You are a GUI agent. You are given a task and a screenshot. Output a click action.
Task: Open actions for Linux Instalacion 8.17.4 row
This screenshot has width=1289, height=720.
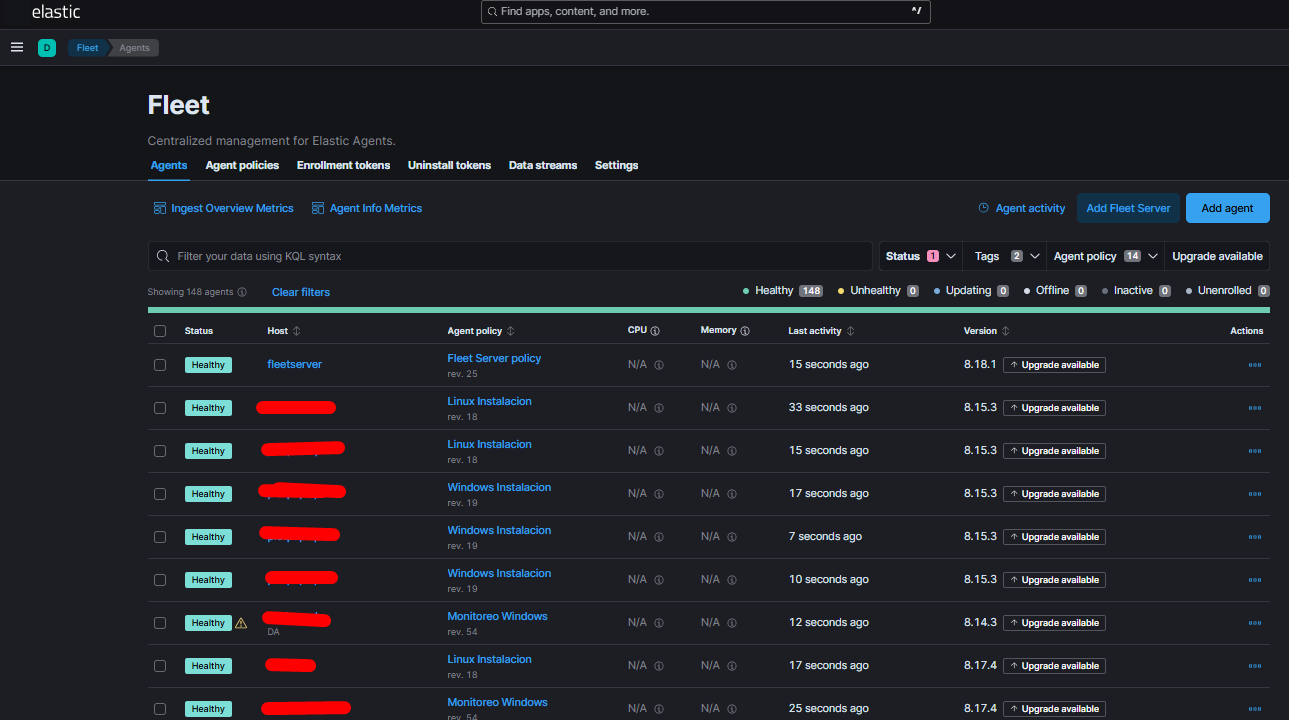pos(1255,666)
